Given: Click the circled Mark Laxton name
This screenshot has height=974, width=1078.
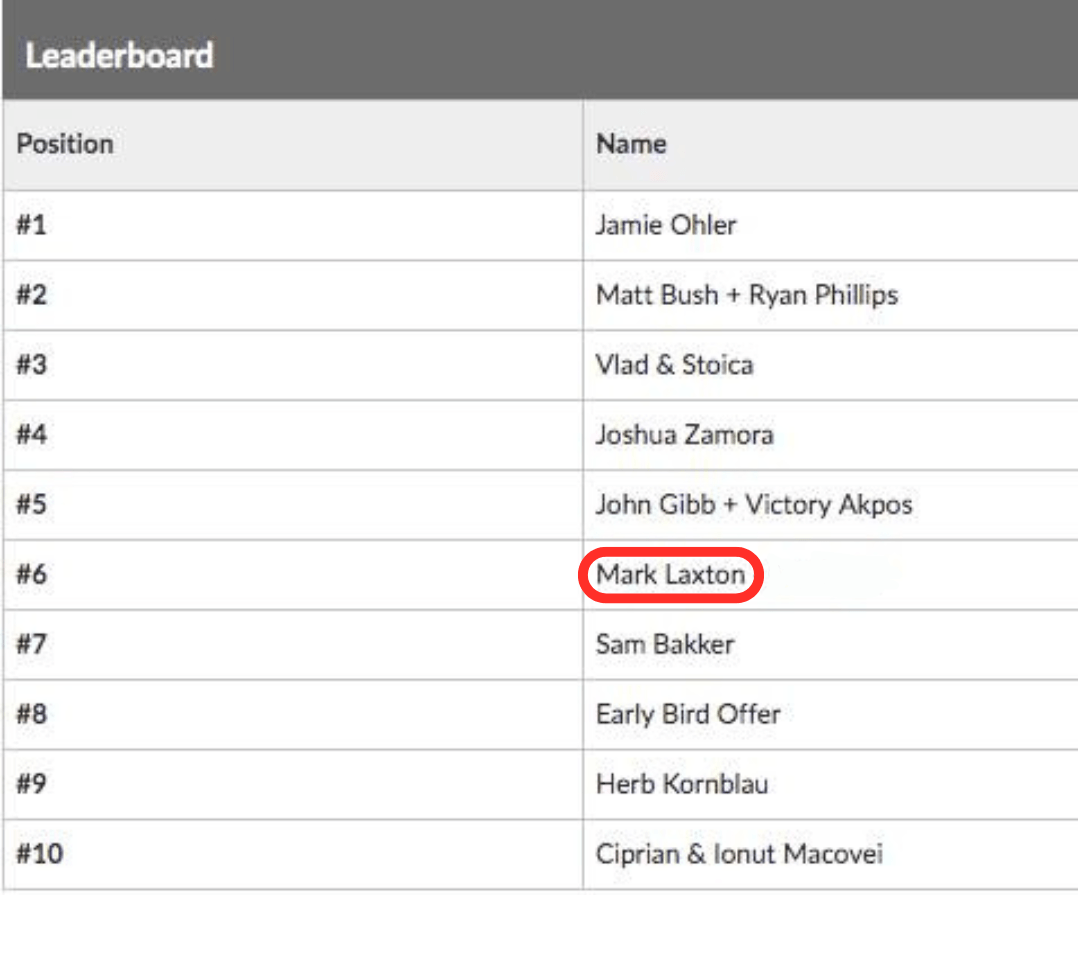Looking at the screenshot, I should (671, 575).
